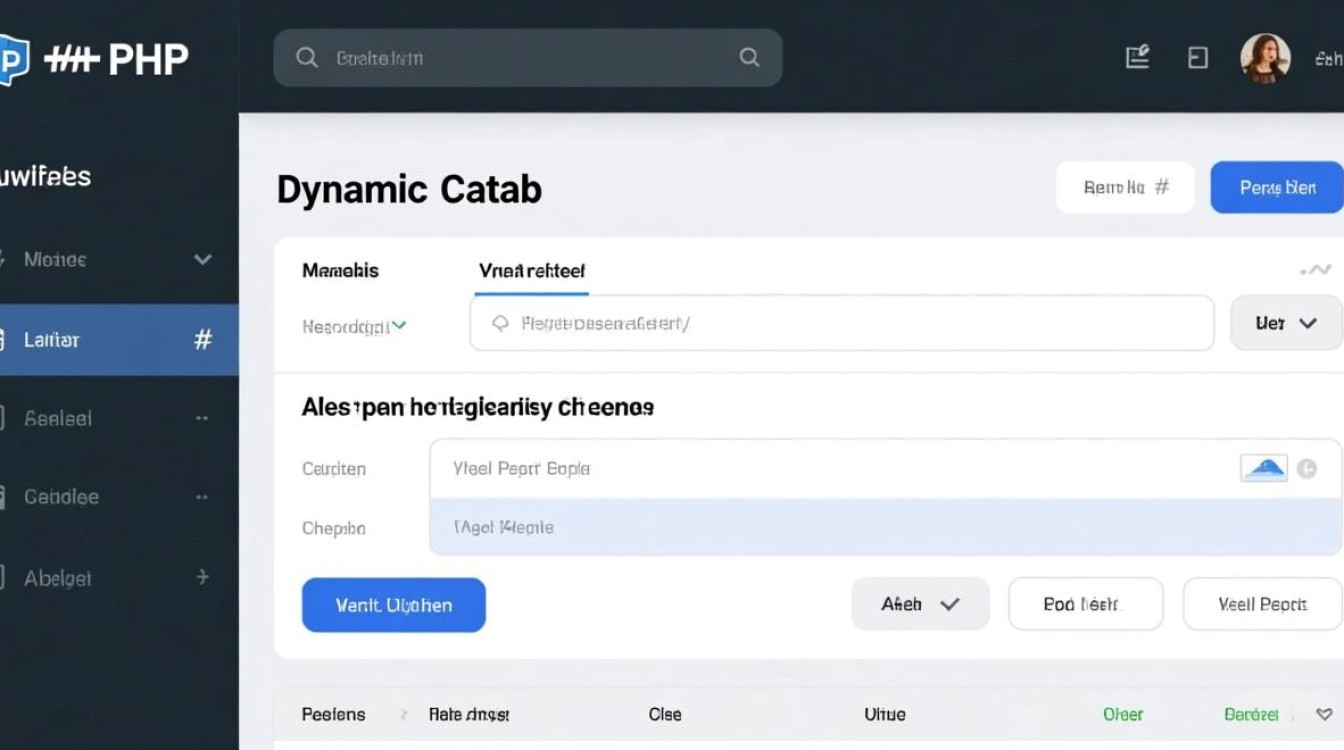The width and height of the screenshot is (1344, 750).
Task: Open the notes icon in the top header
Action: point(1137,58)
